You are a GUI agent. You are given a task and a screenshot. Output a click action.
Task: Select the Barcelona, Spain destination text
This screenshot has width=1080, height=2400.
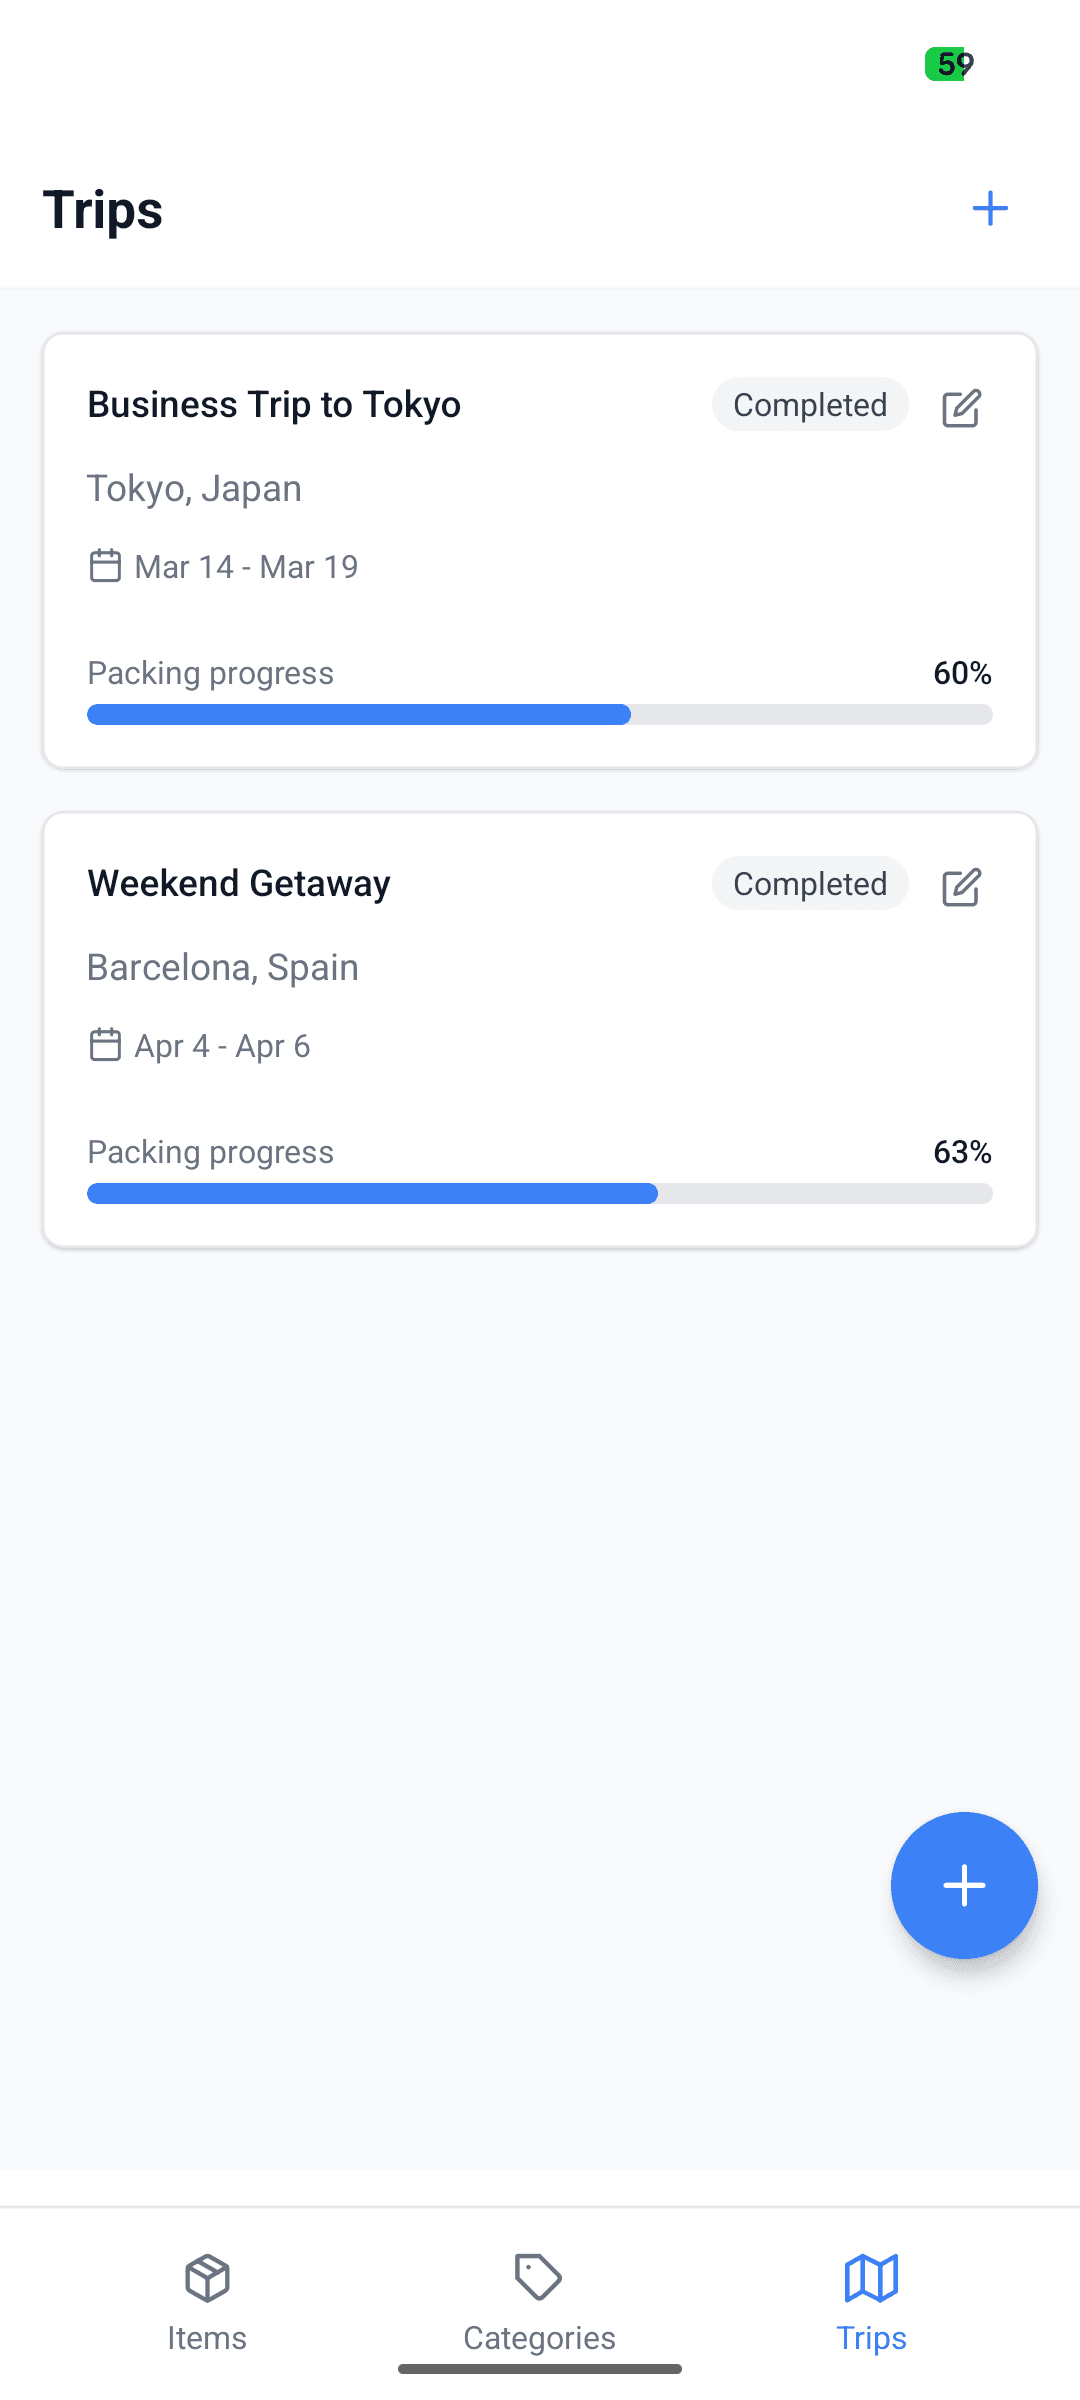click(223, 967)
